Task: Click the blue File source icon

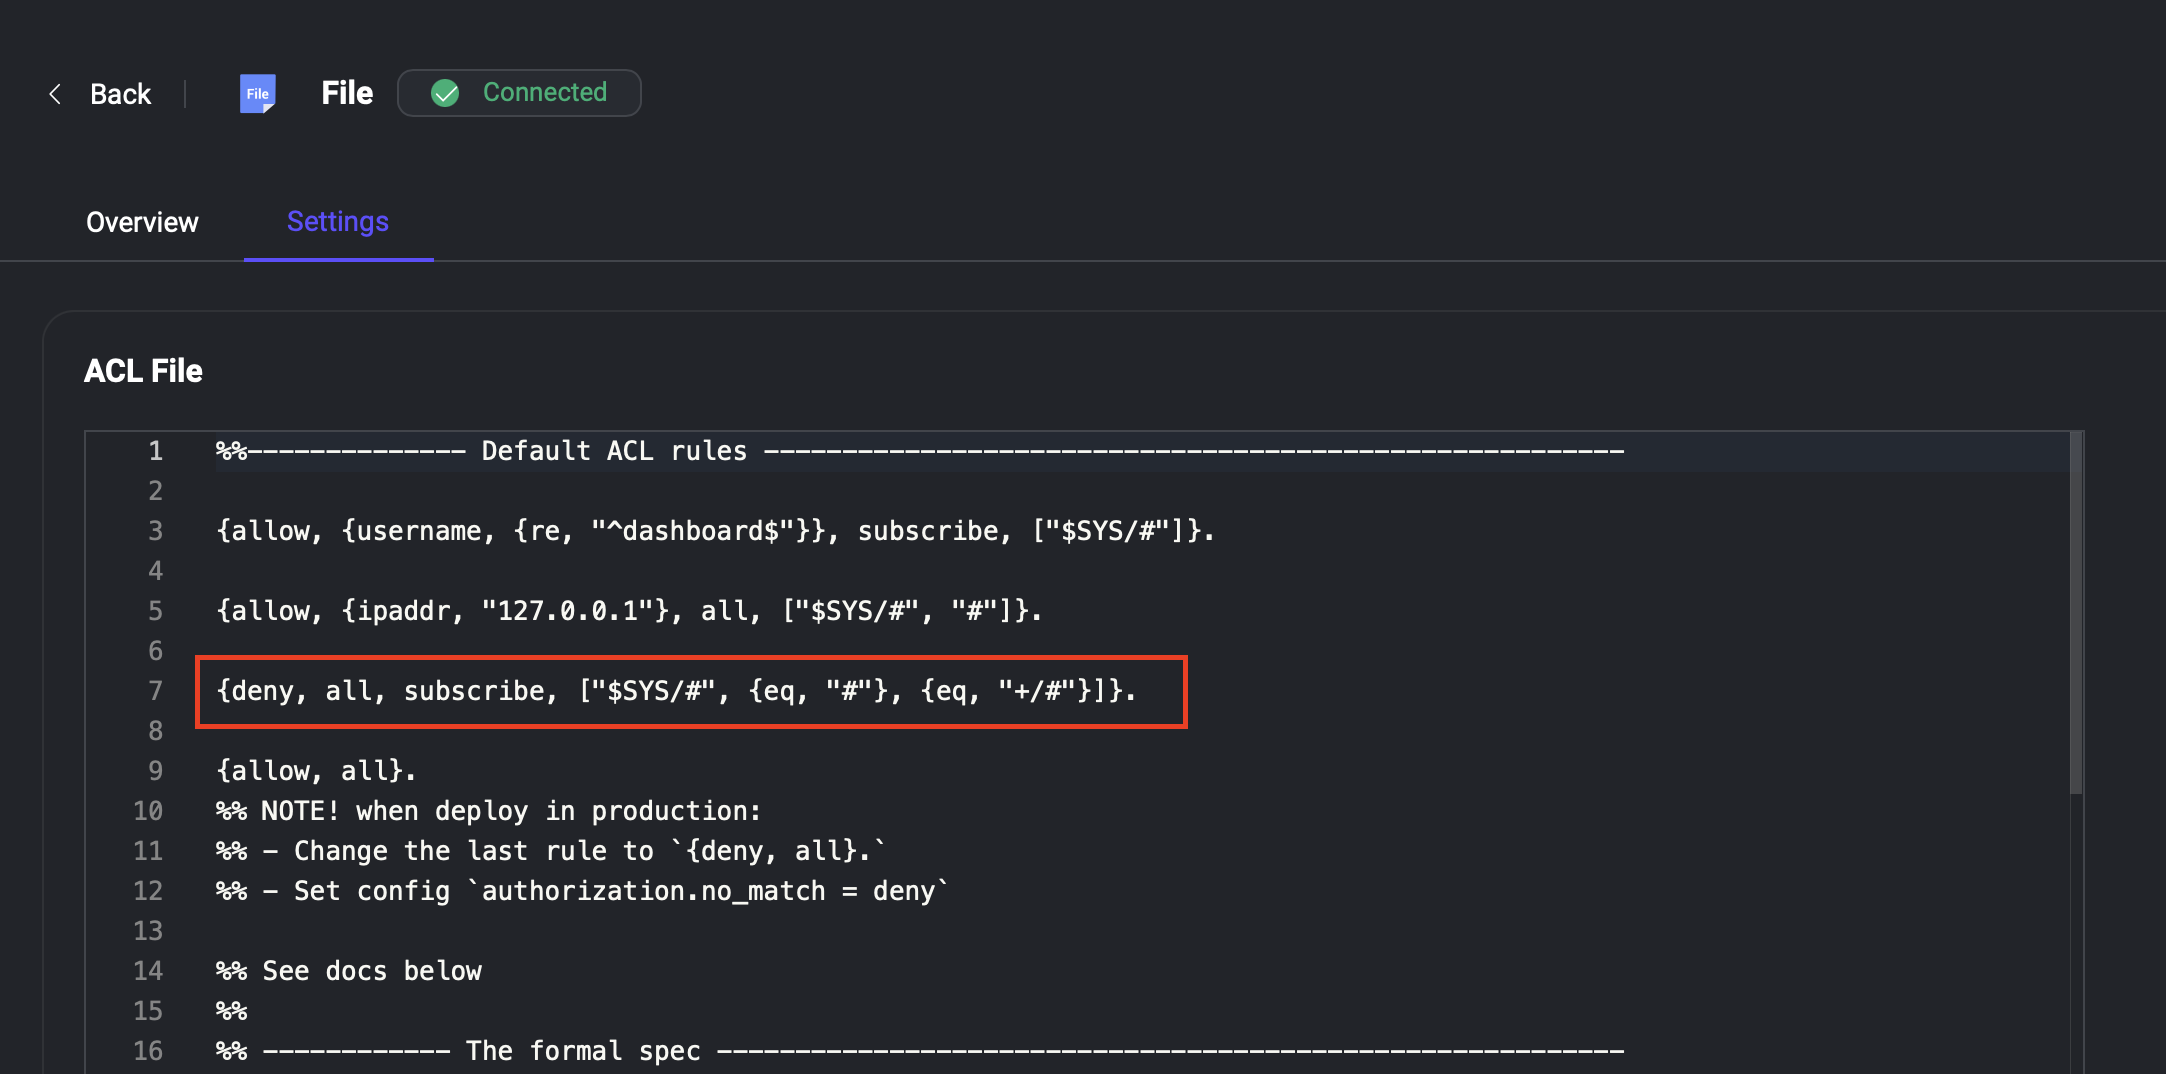Action: (x=257, y=94)
